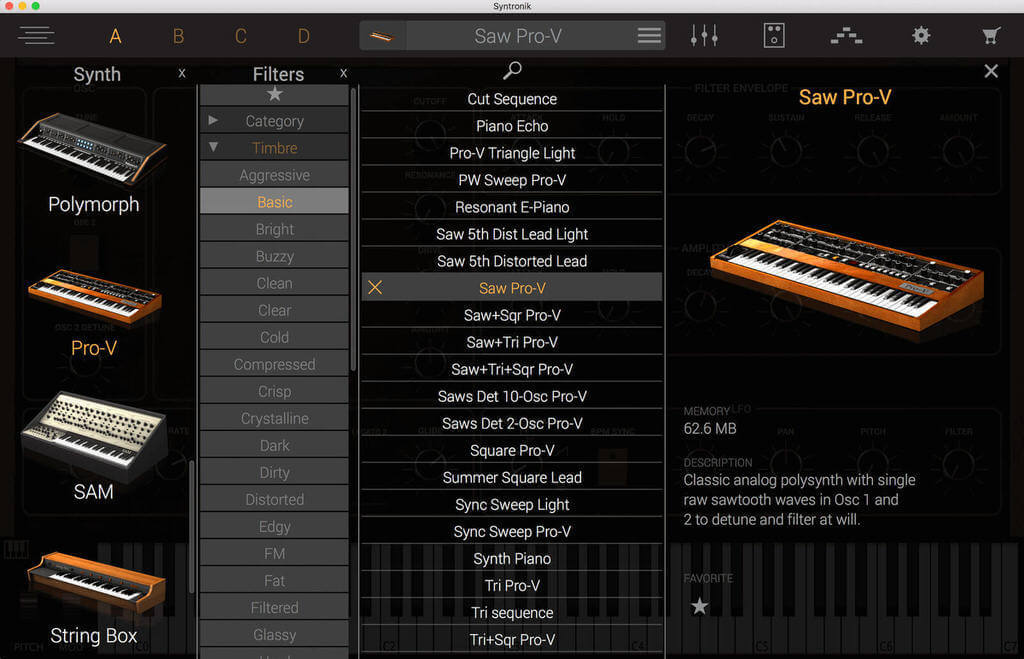This screenshot has height=659, width=1024.
Task: Deselect Saw Pro-V with its X icon
Action: (x=375, y=287)
